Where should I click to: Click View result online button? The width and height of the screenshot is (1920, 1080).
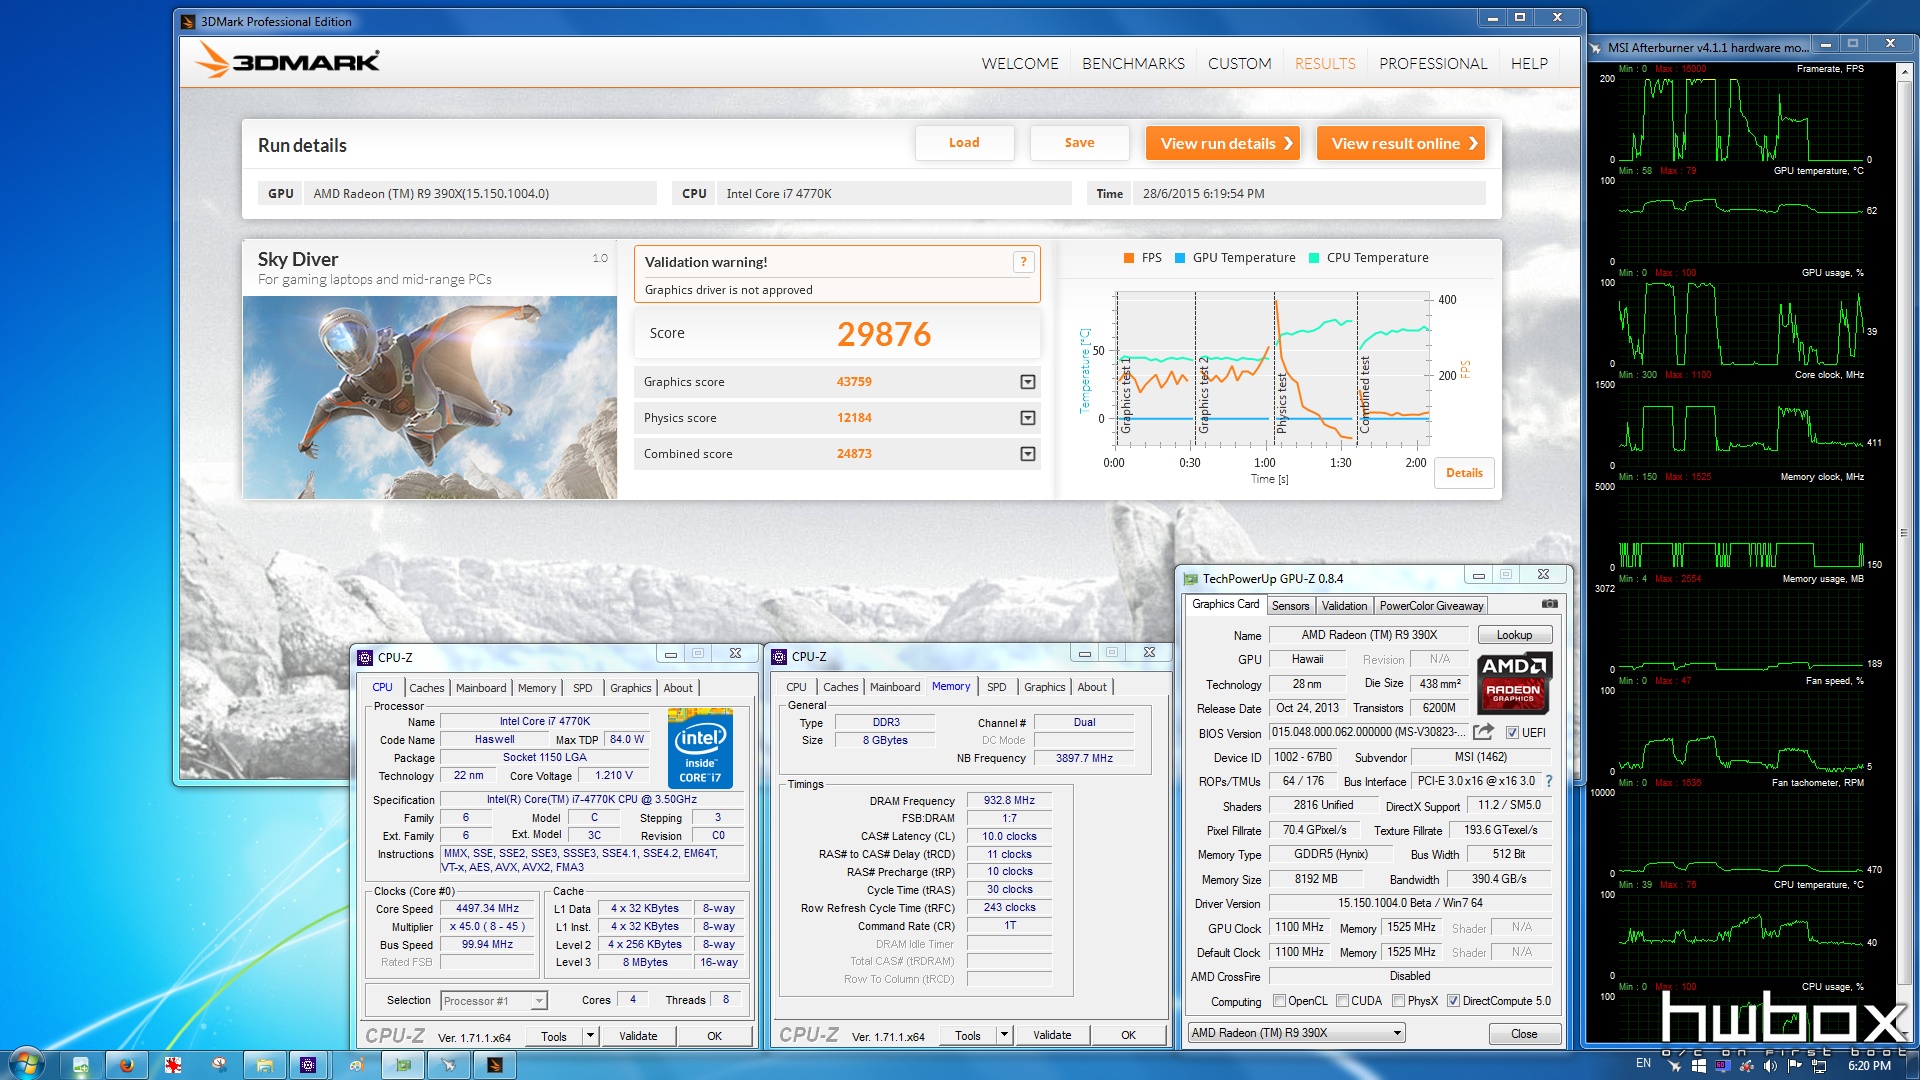coord(1404,142)
